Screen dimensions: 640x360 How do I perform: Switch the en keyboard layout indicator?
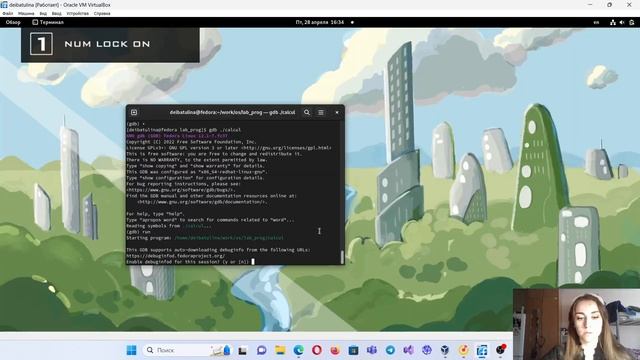click(x=596, y=22)
